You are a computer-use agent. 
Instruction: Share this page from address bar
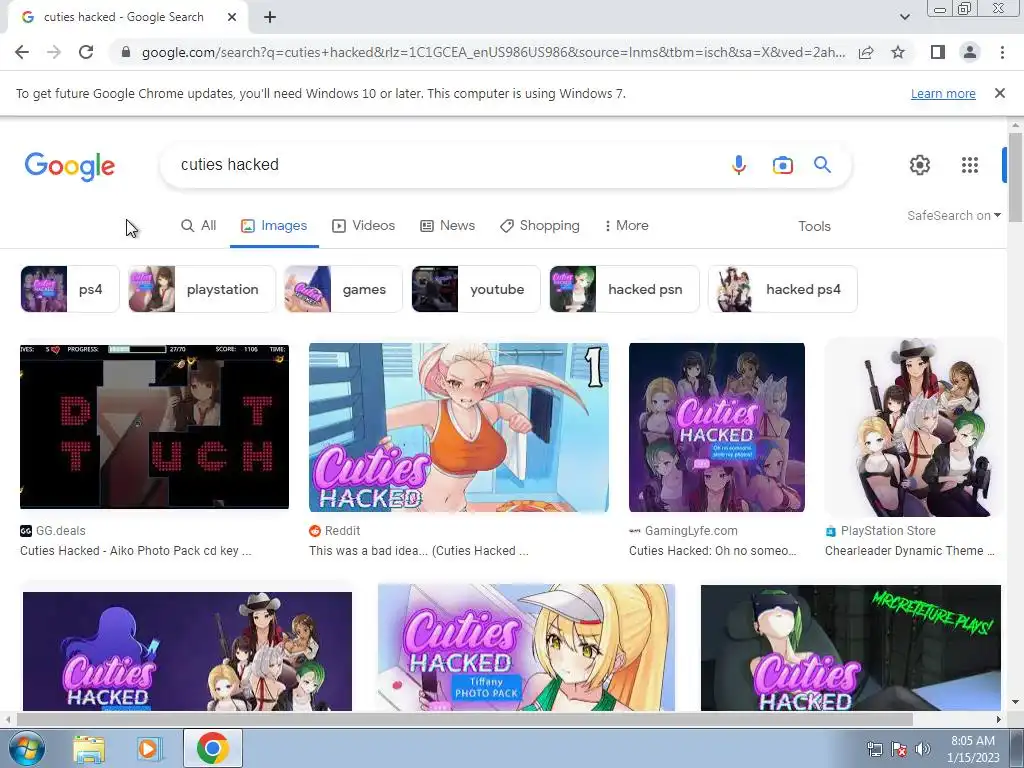pos(866,52)
